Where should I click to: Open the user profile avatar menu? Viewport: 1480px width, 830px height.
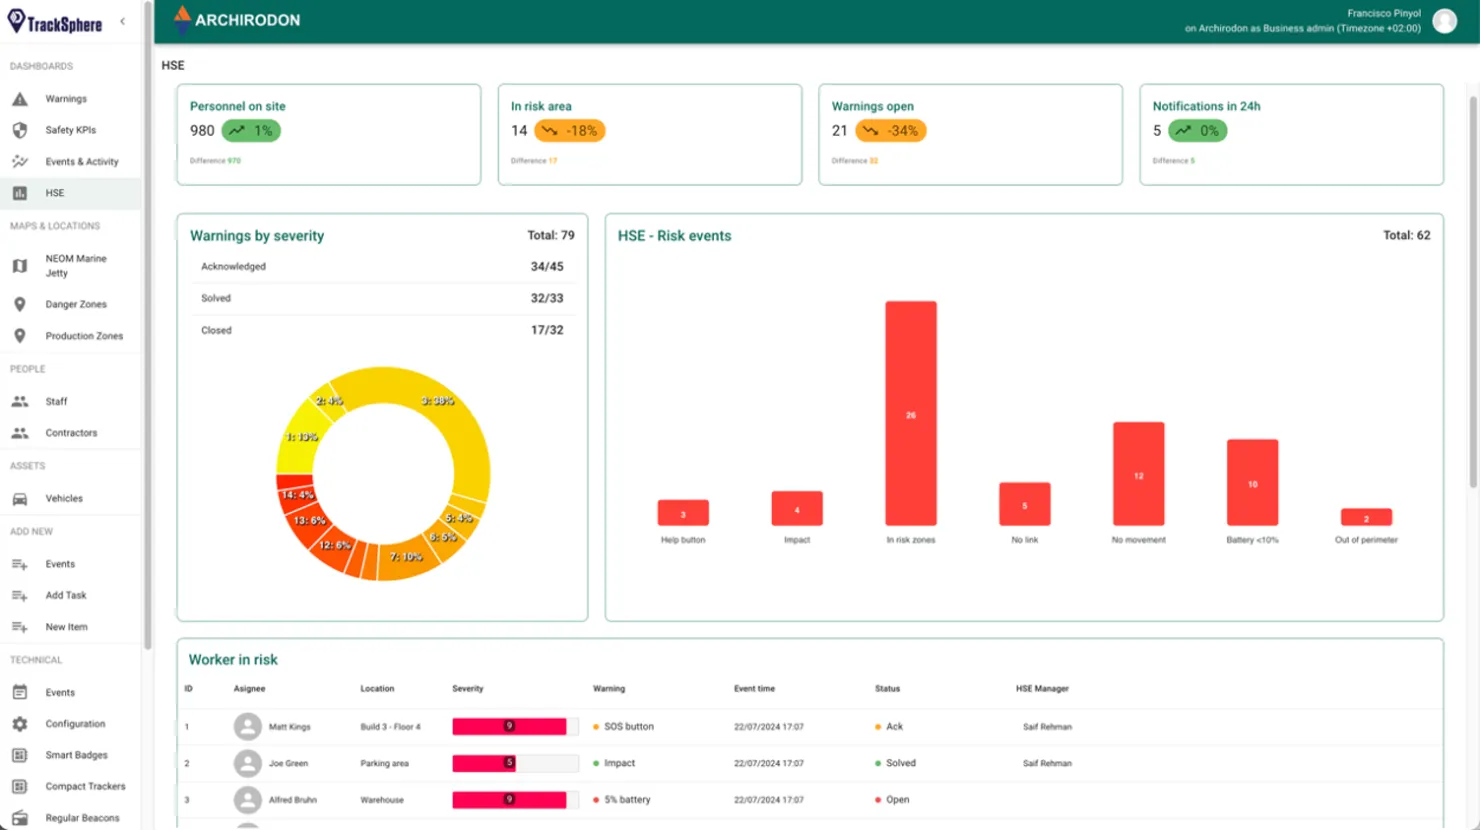(1444, 20)
